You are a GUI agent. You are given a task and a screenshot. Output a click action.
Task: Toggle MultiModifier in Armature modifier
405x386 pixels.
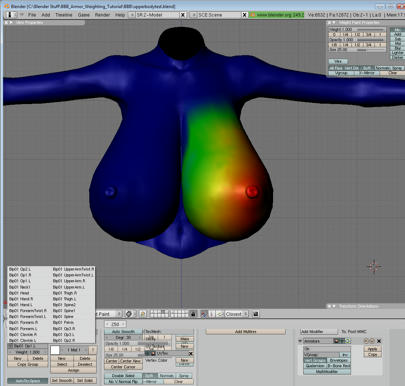pyautogui.click(x=327, y=371)
